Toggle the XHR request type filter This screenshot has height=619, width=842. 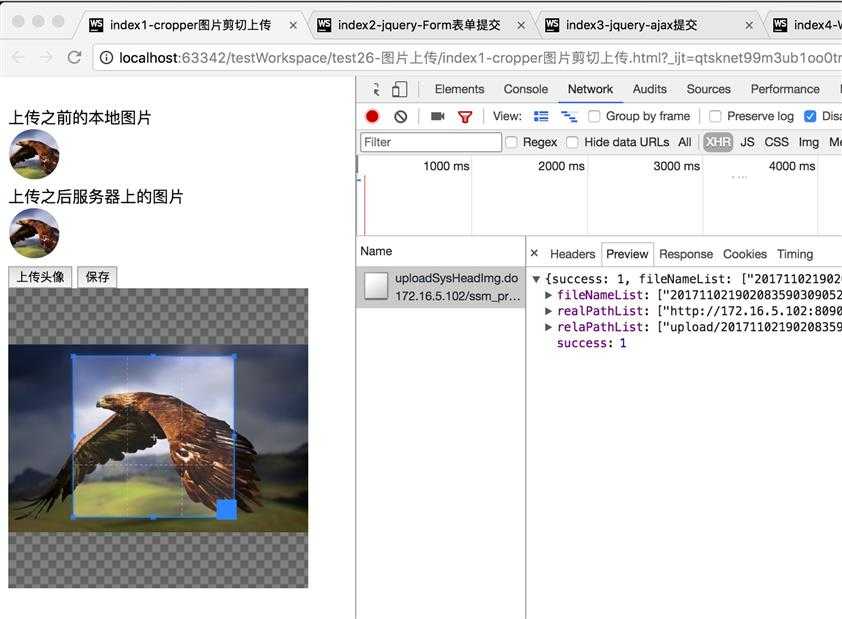718,142
